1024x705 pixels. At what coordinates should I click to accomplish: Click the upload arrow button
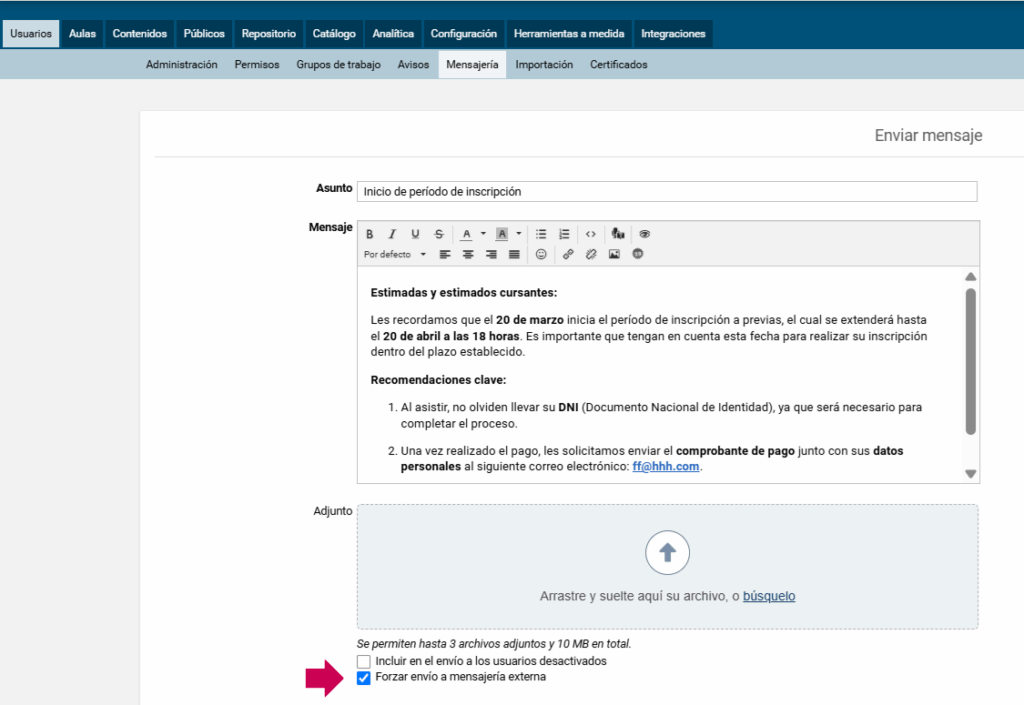click(x=667, y=552)
